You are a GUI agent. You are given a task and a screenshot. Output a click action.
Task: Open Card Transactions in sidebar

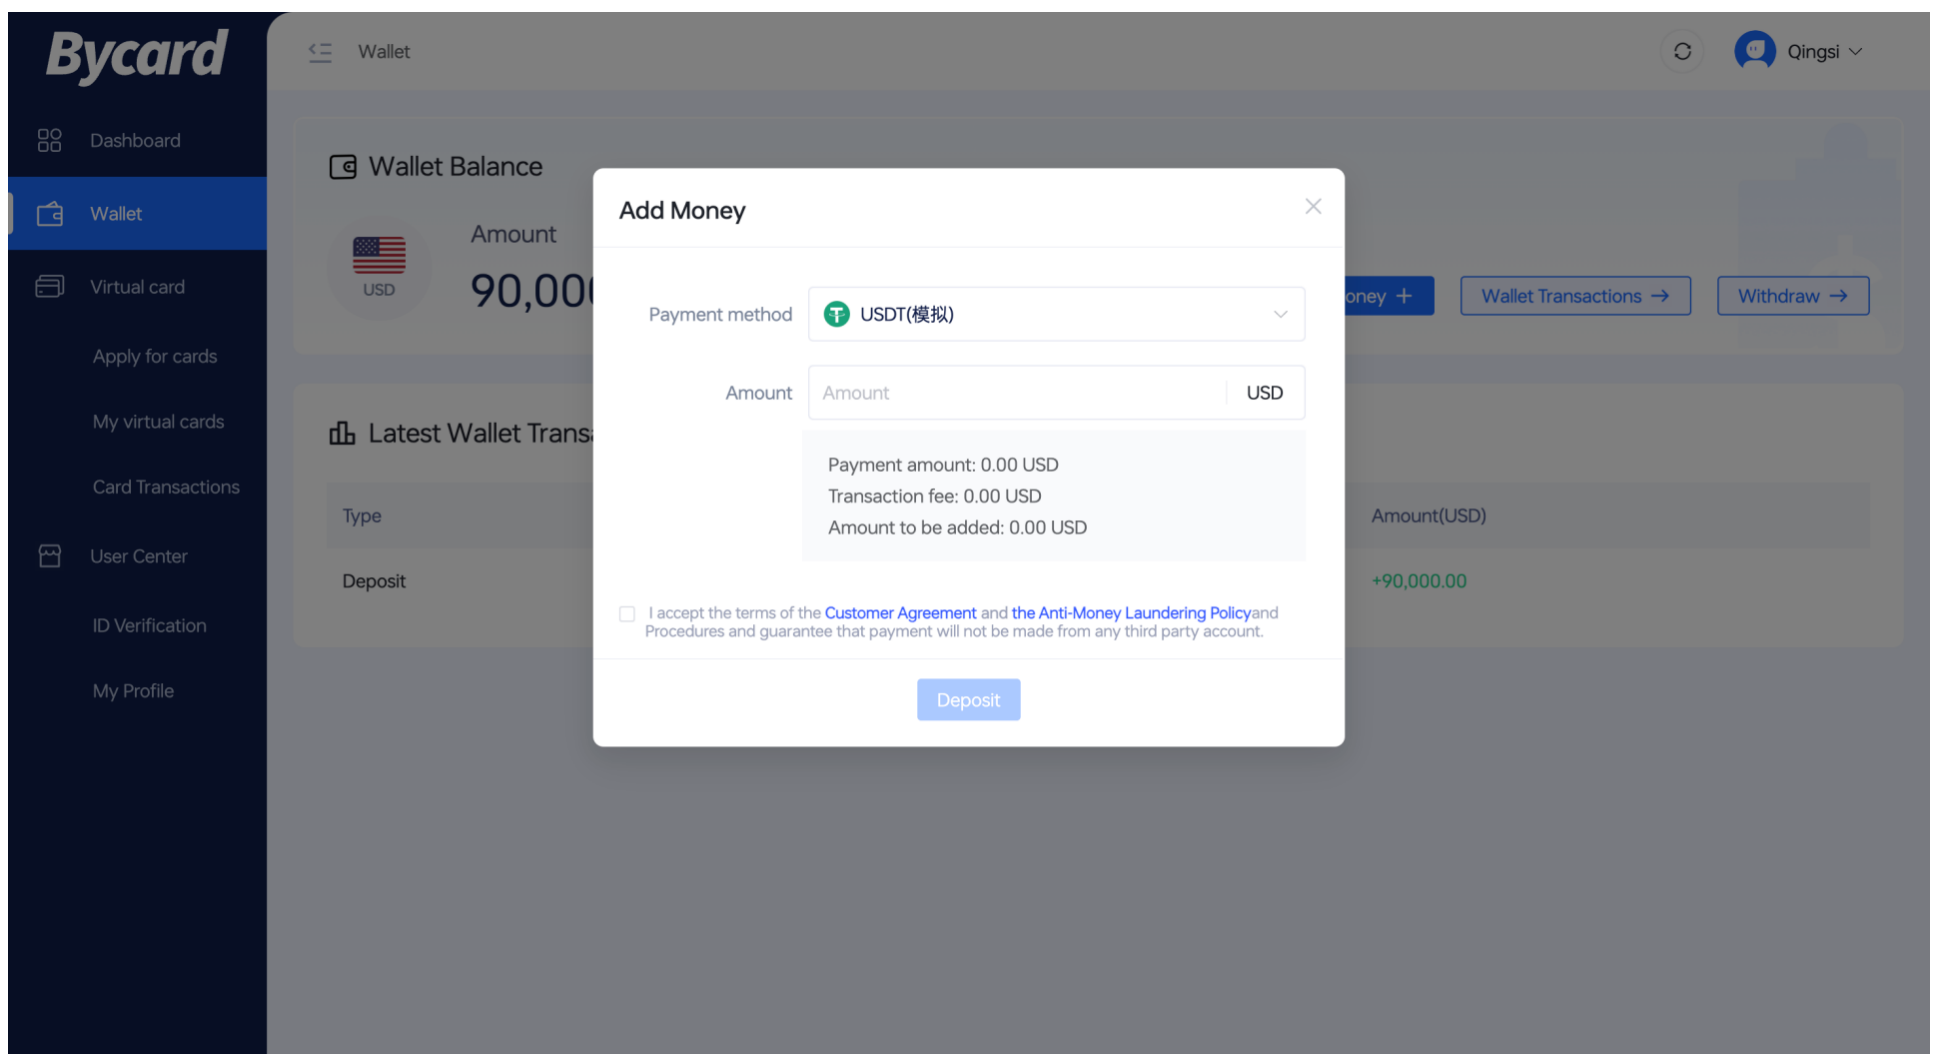166,487
